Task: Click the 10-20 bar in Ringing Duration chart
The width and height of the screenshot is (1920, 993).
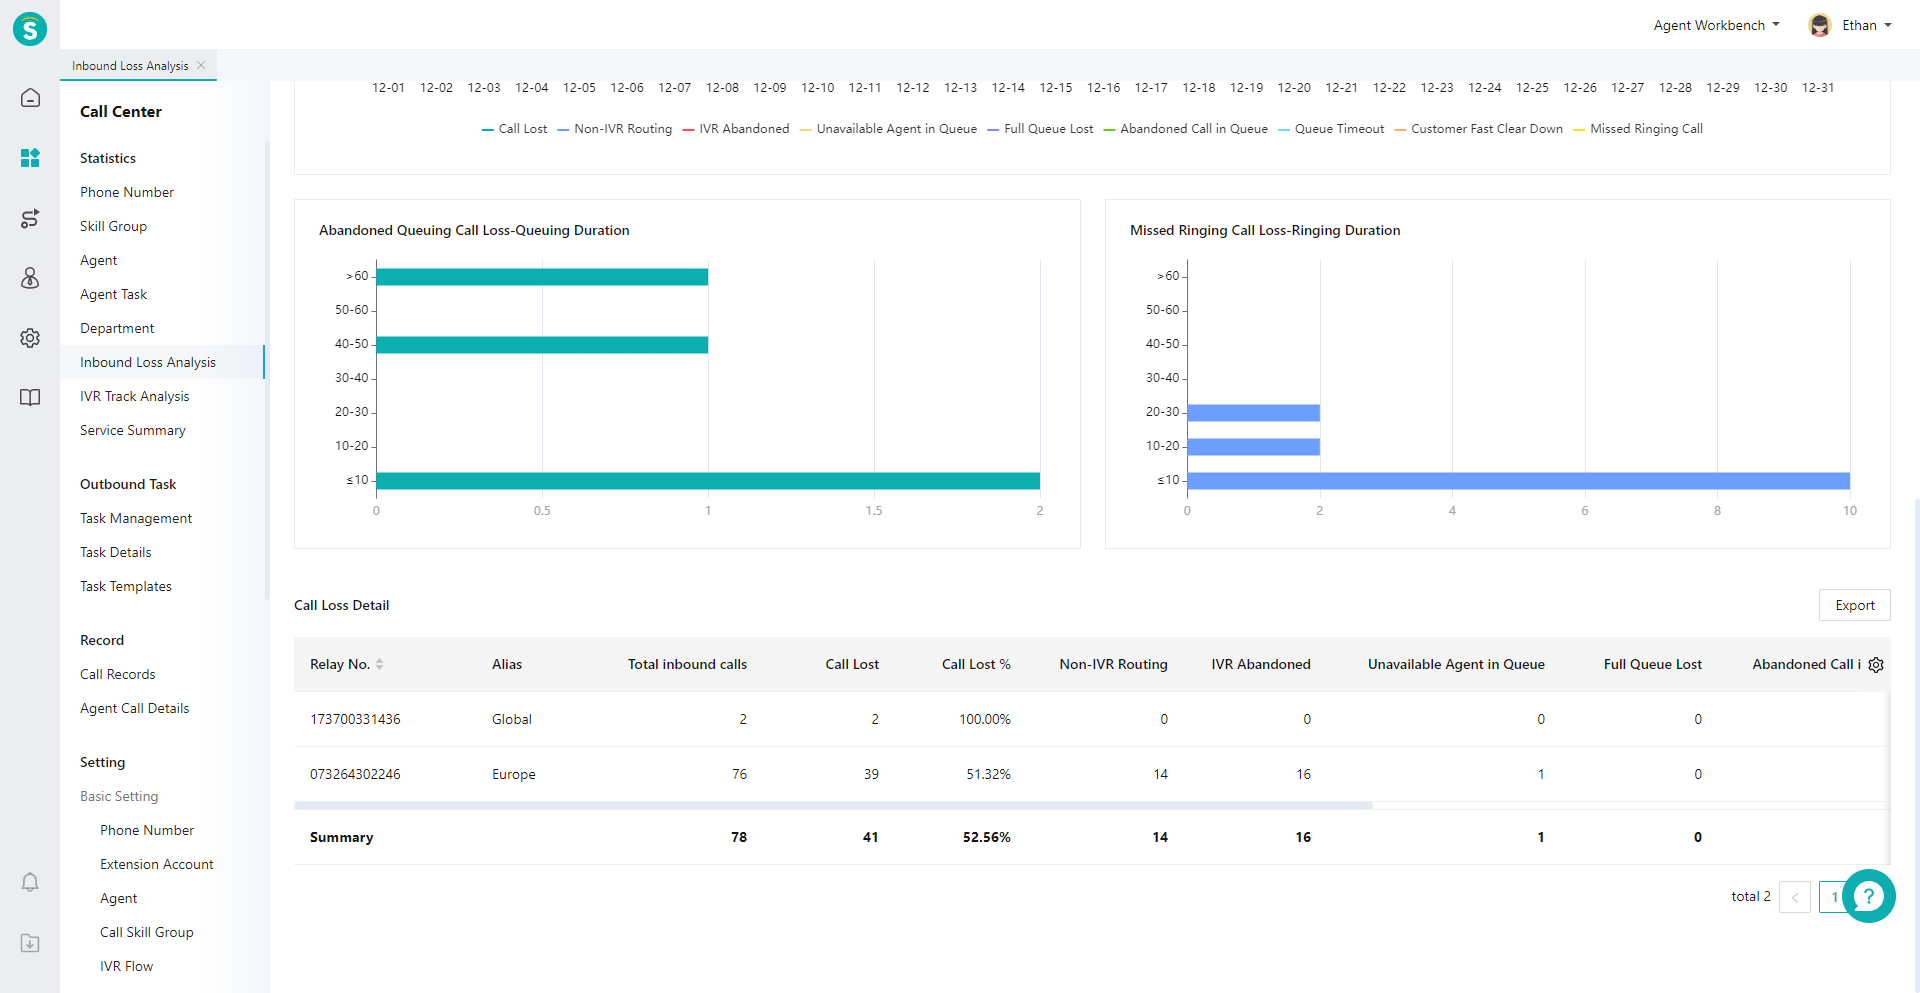Action: (1253, 447)
